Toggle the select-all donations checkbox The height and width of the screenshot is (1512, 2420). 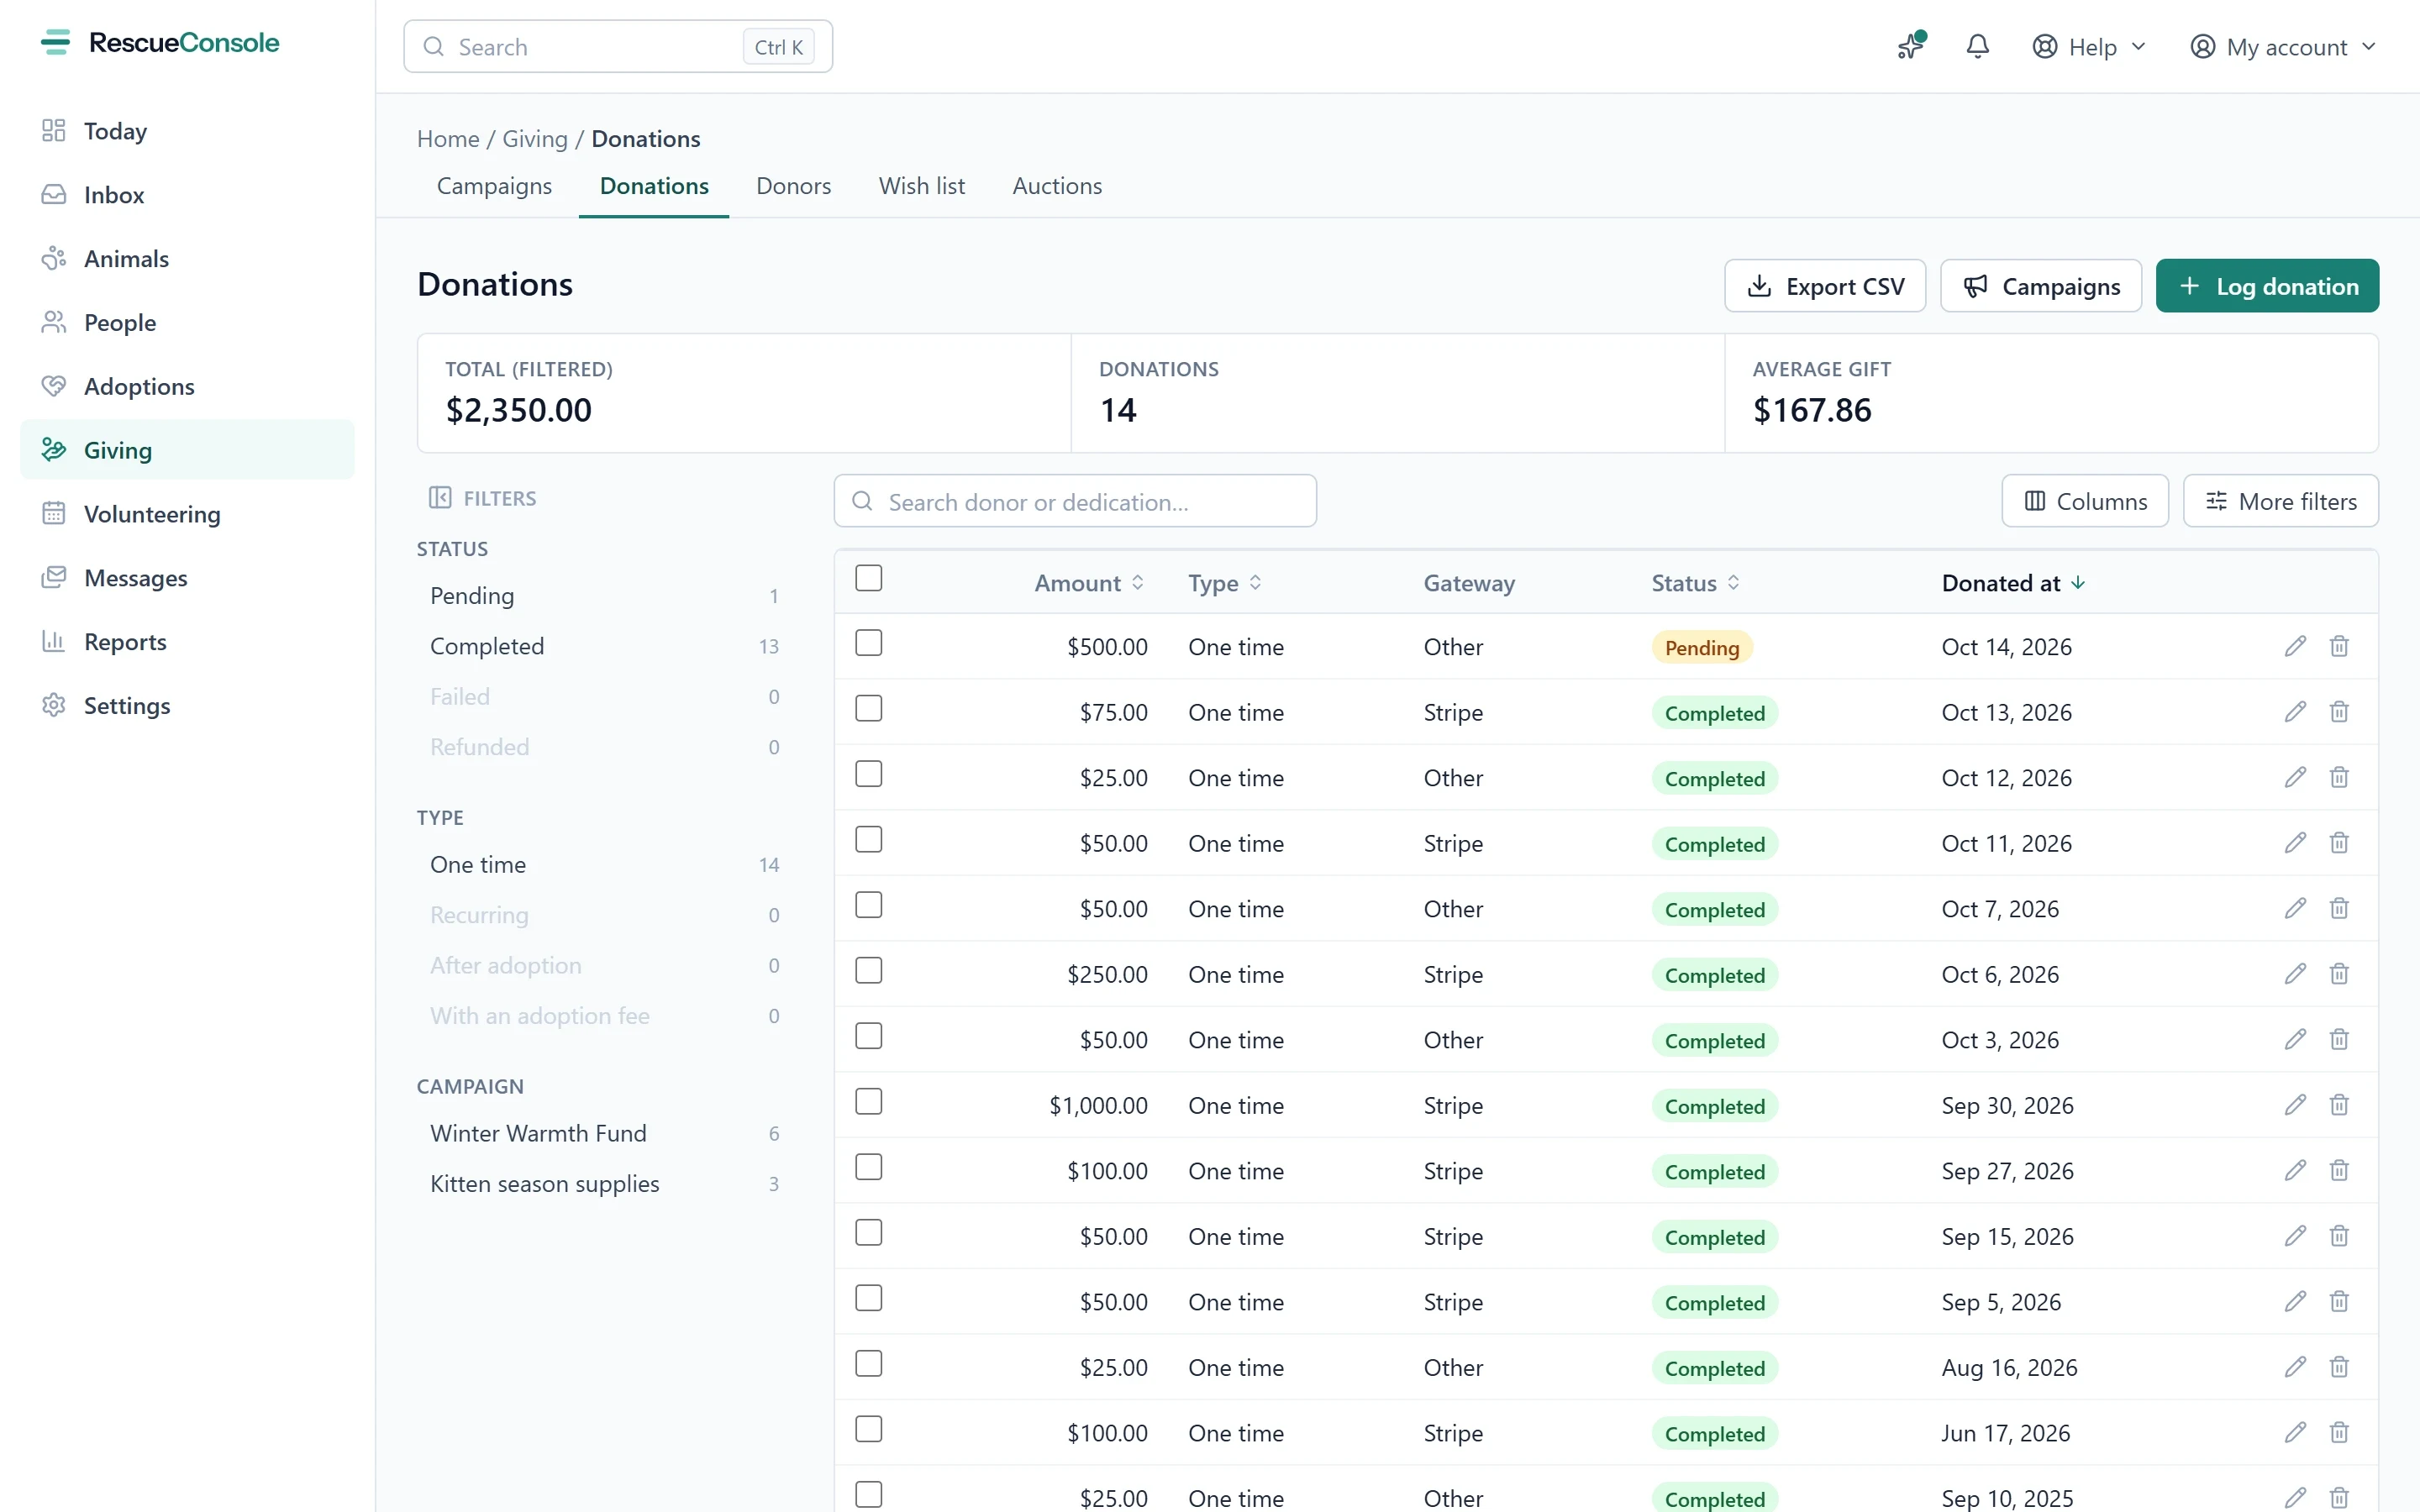869,578
